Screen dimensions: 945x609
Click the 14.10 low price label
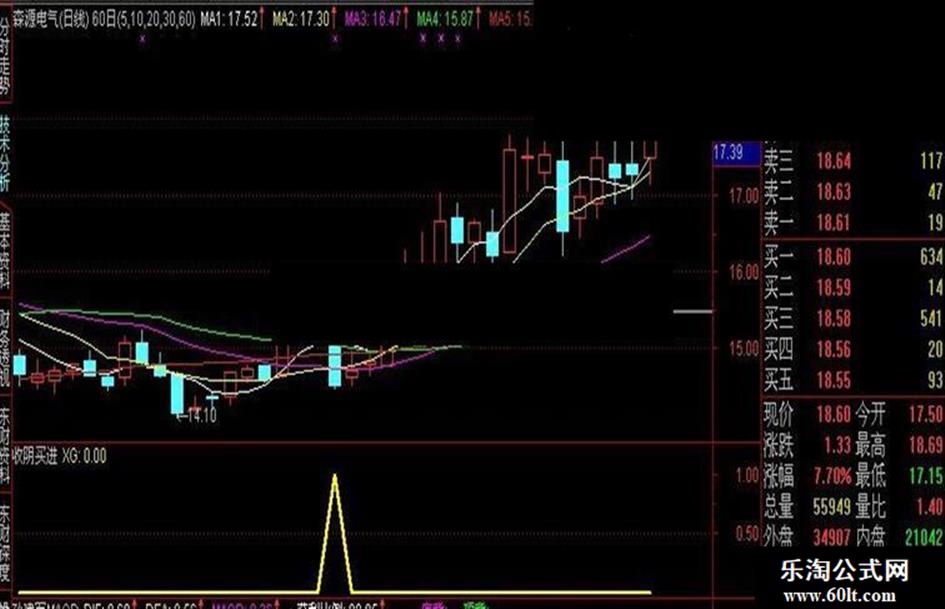(201, 415)
